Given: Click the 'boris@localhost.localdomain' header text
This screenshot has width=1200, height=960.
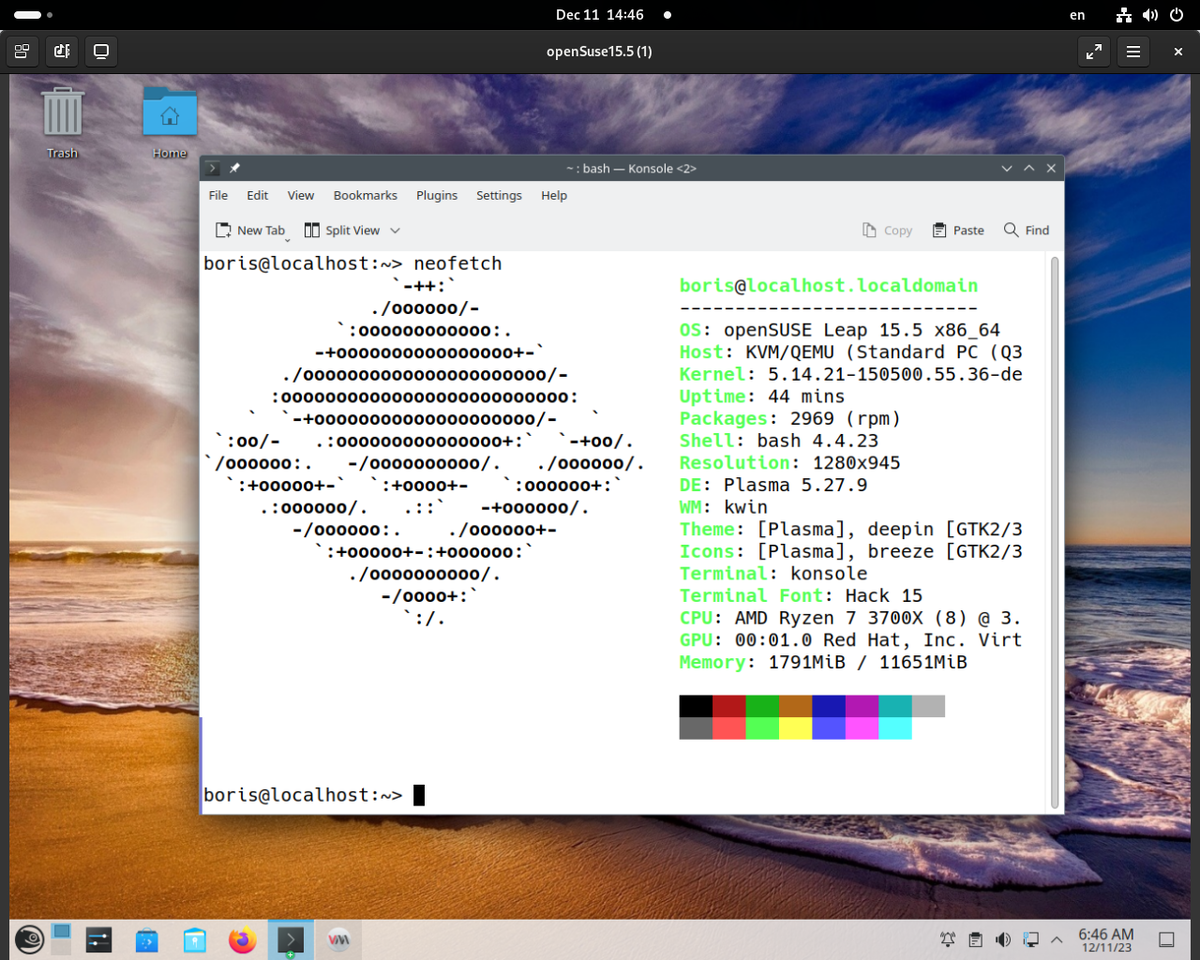Looking at the screenshot, I should (829, 286).
